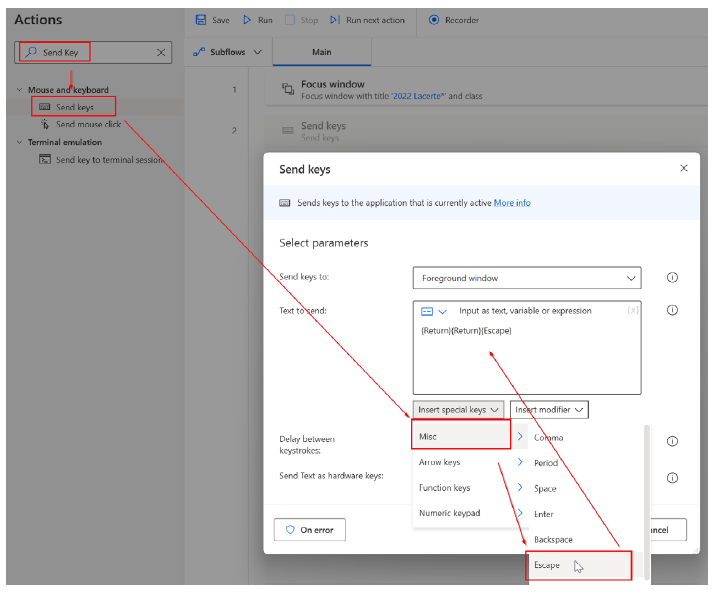Click the Save icon in the toolbar

(201, 20)
